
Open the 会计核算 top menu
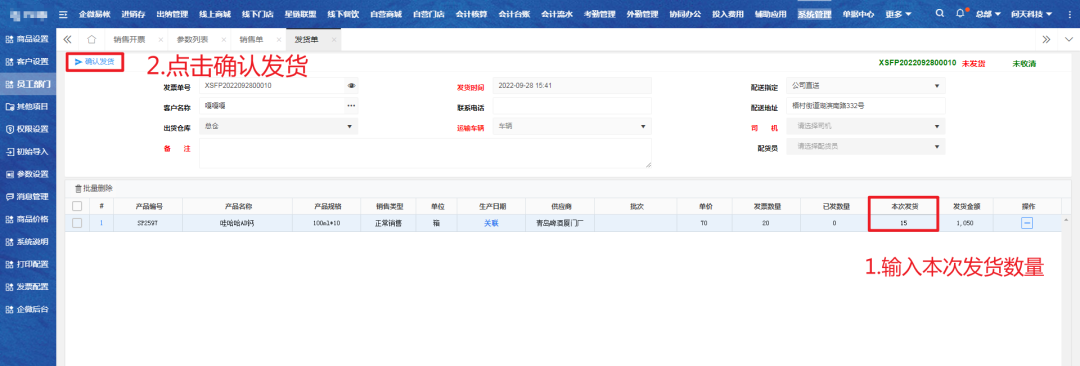click(x=471, y=14)
